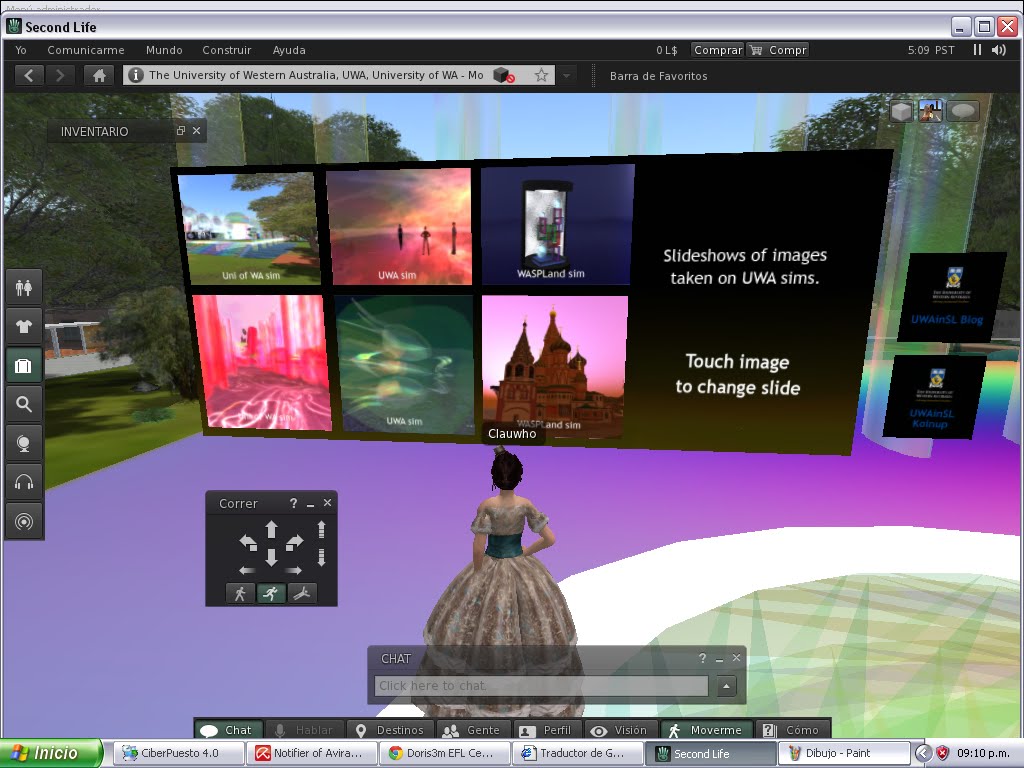
Task: Turn right with the curved right arrow
Action: (x=295, y=541)
